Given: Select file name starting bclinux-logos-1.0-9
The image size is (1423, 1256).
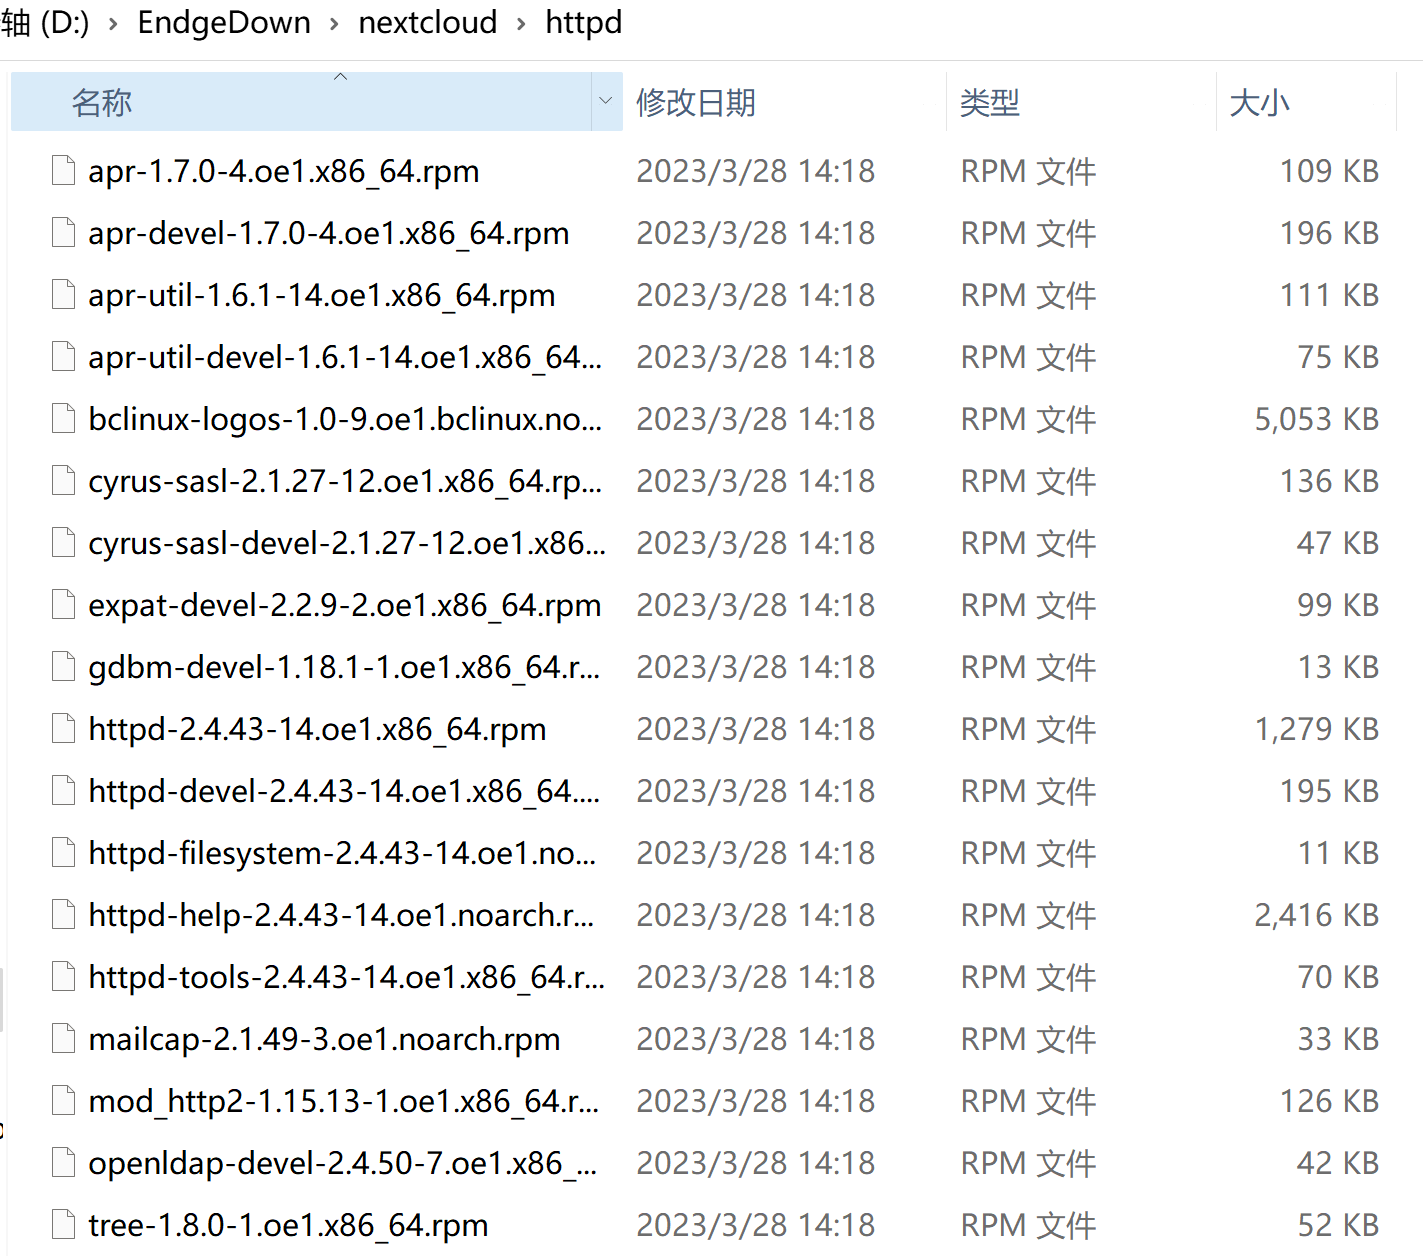Looking at the screenshot, I should pos(345,419).
